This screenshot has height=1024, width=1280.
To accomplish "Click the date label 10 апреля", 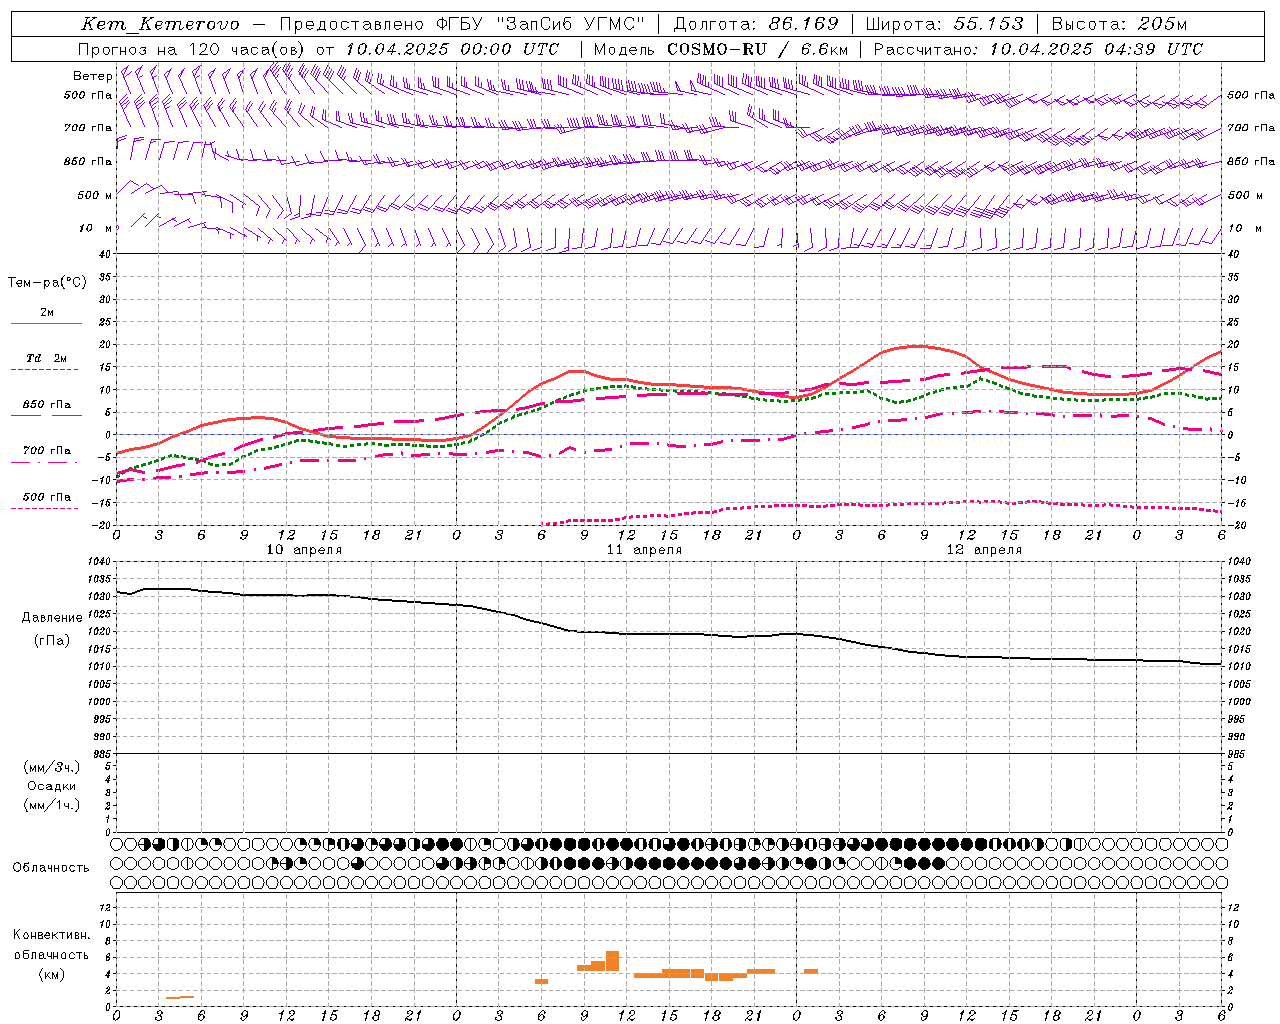I will point(304,549).
